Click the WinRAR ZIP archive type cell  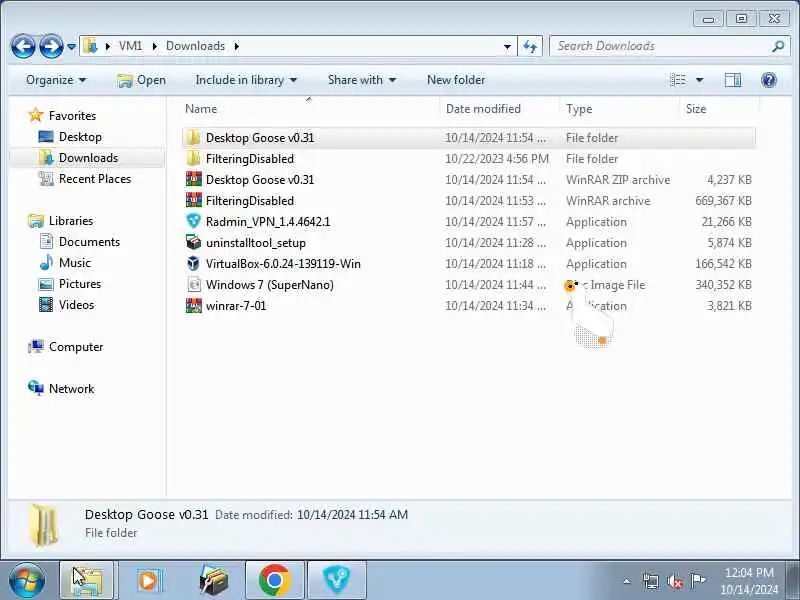[x=618, y=180]
